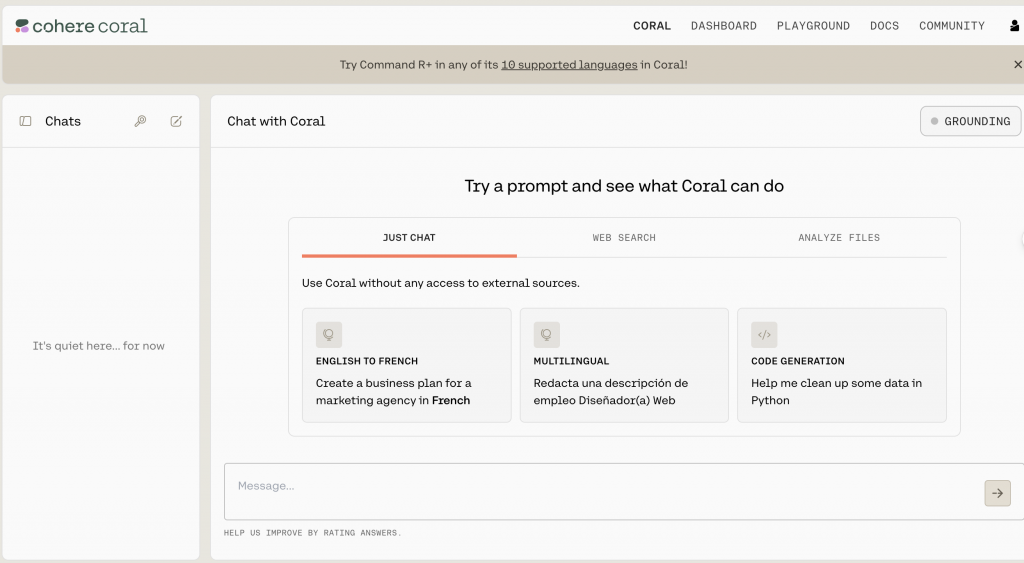
Task: Go to the Playground page
Action: click(x=813, y=26)
